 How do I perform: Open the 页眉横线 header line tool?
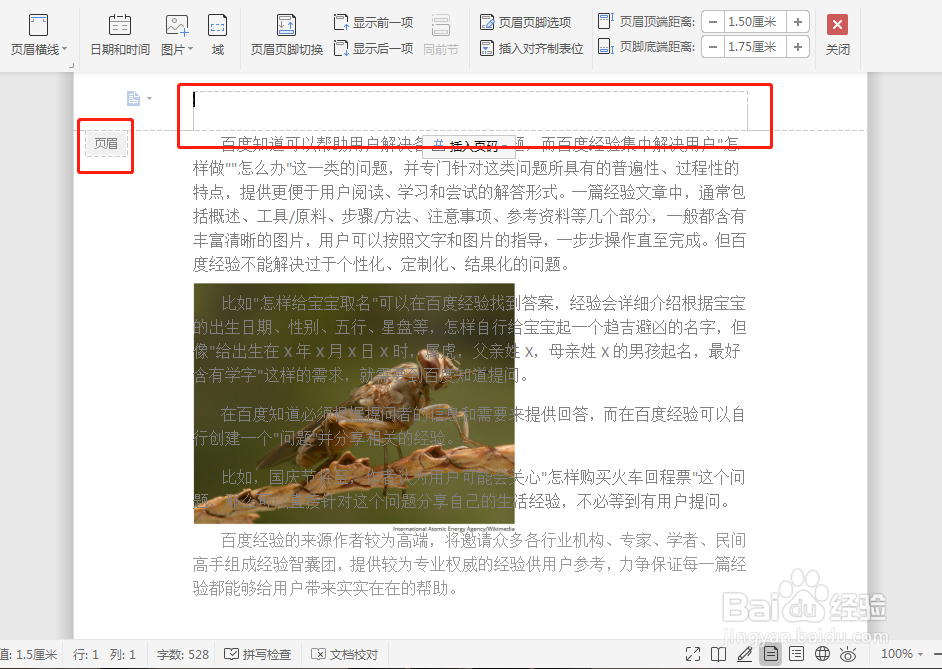click(x=38, y=34)
